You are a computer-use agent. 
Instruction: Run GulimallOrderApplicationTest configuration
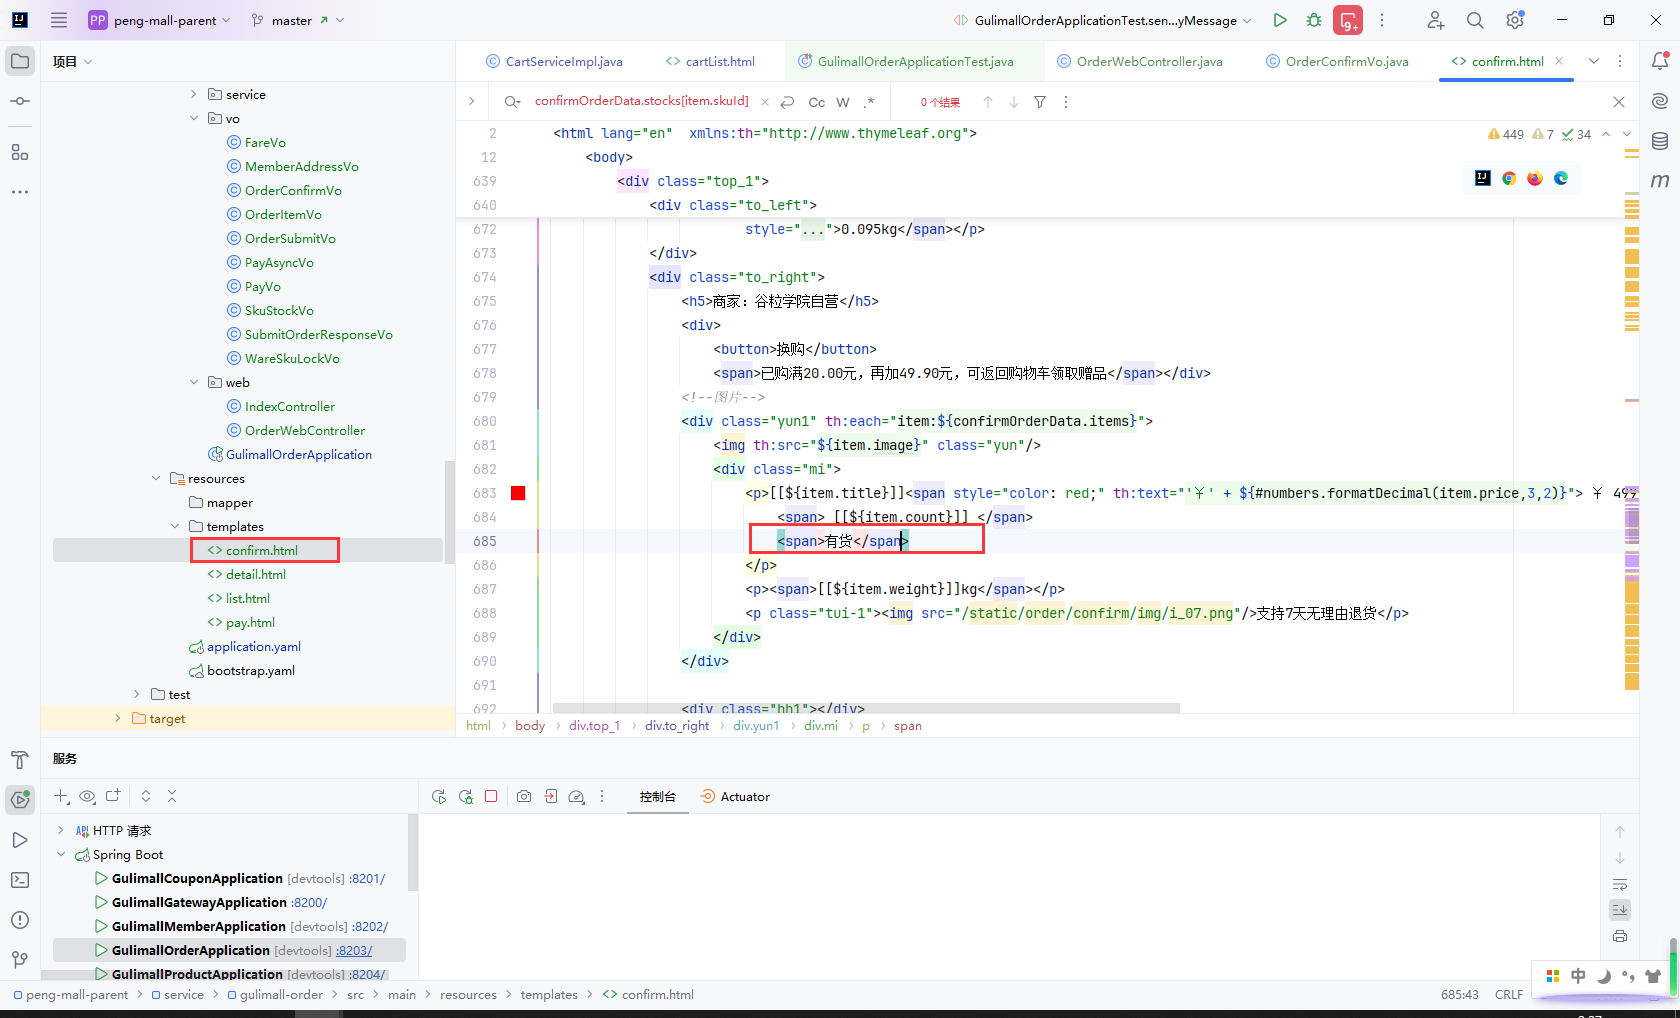tap(1280, 20)
